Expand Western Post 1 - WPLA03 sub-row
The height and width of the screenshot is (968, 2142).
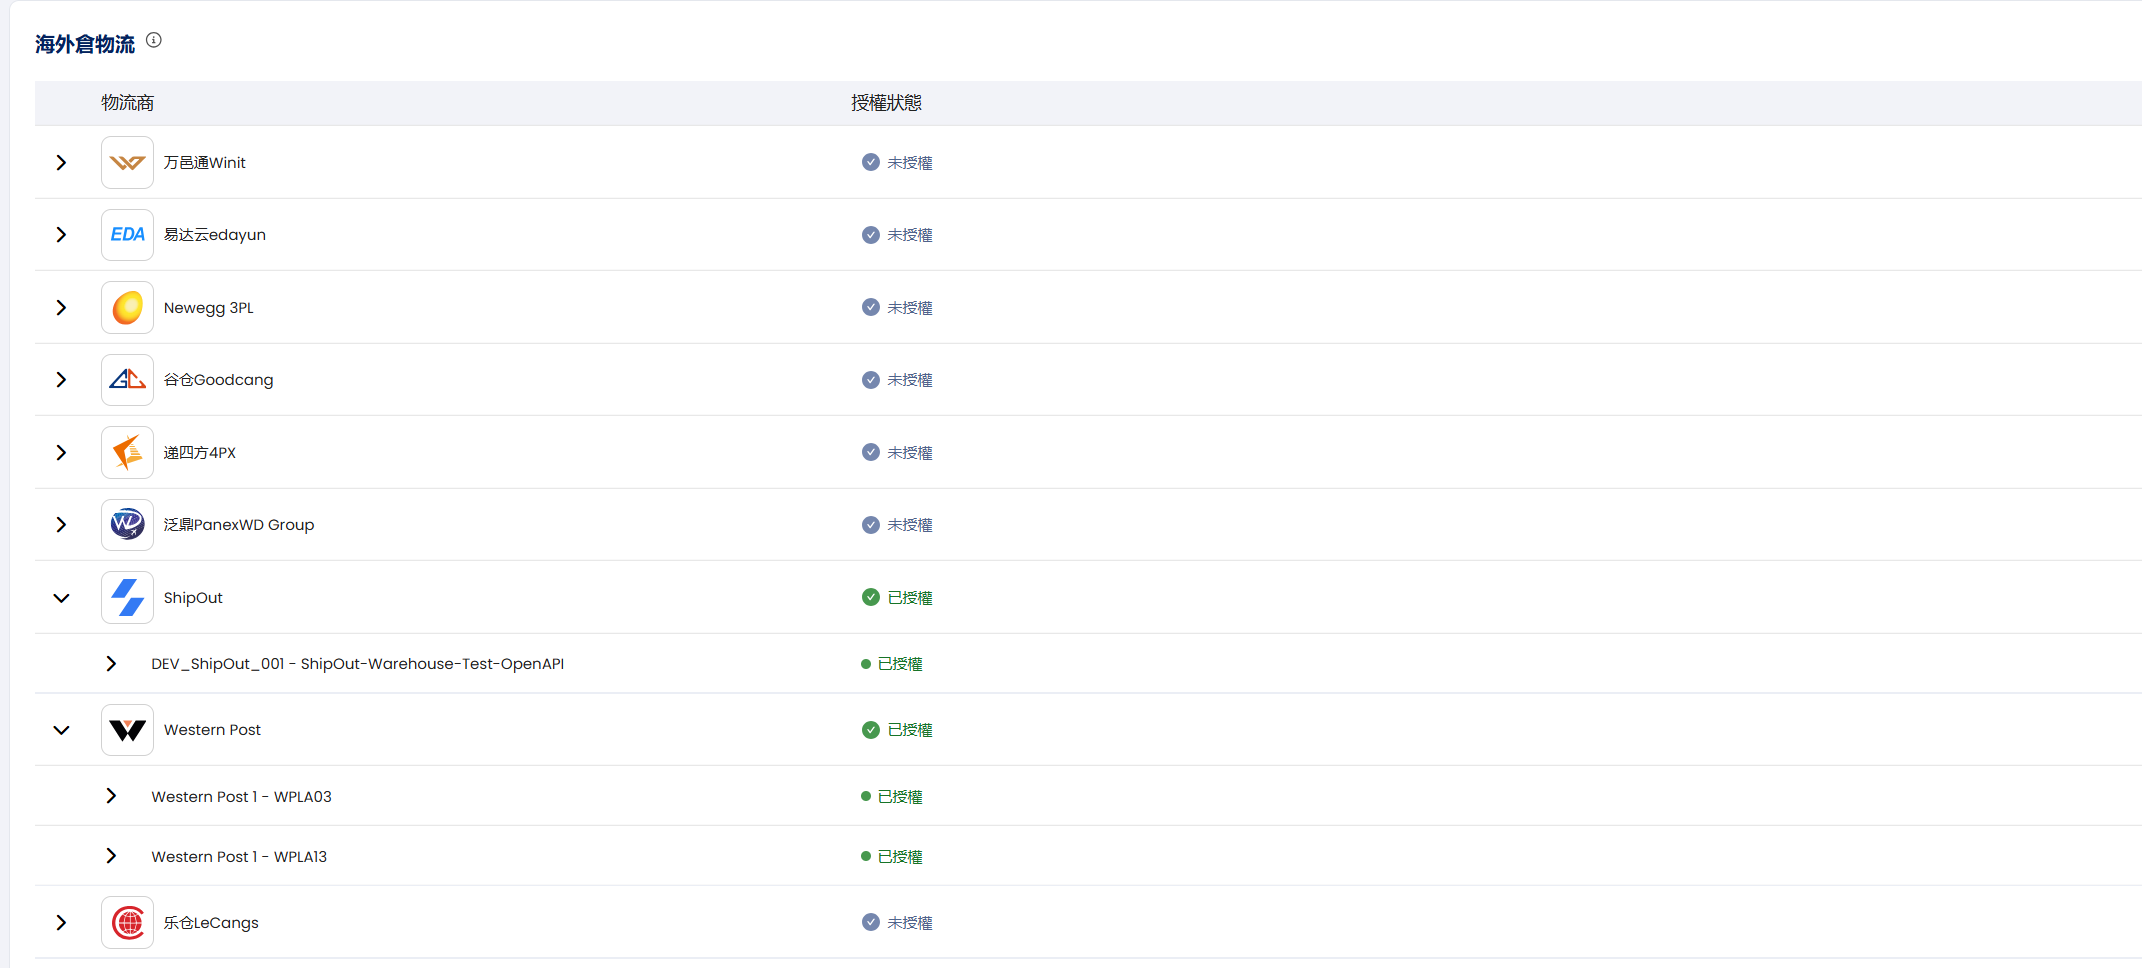111,796
